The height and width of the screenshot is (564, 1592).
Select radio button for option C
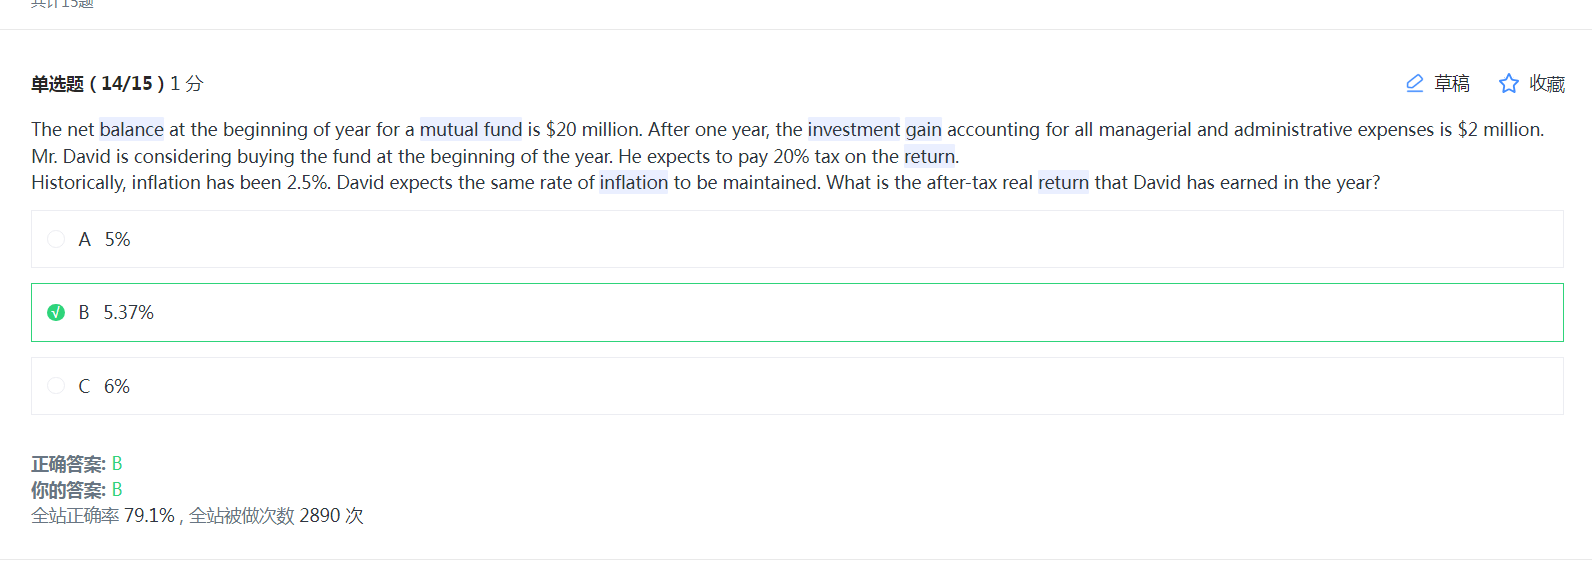click(x=56, y=386)
